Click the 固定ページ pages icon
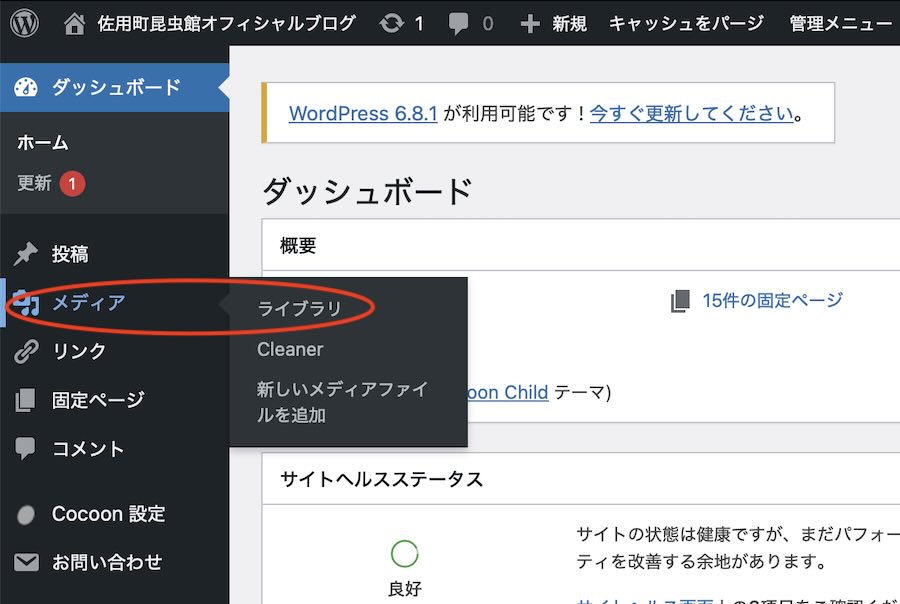 click(x=25, y=400)
